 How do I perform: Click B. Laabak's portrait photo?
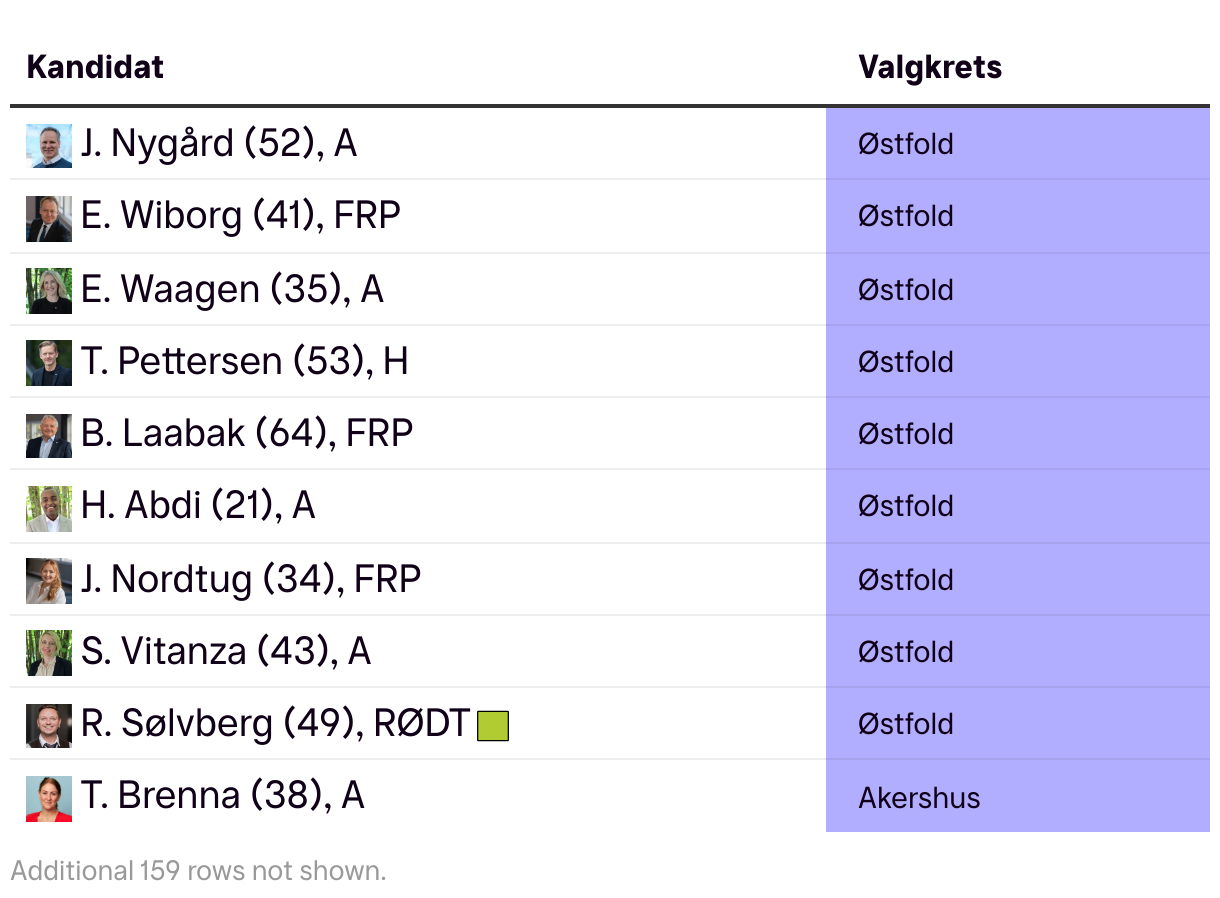click(49, 435)
